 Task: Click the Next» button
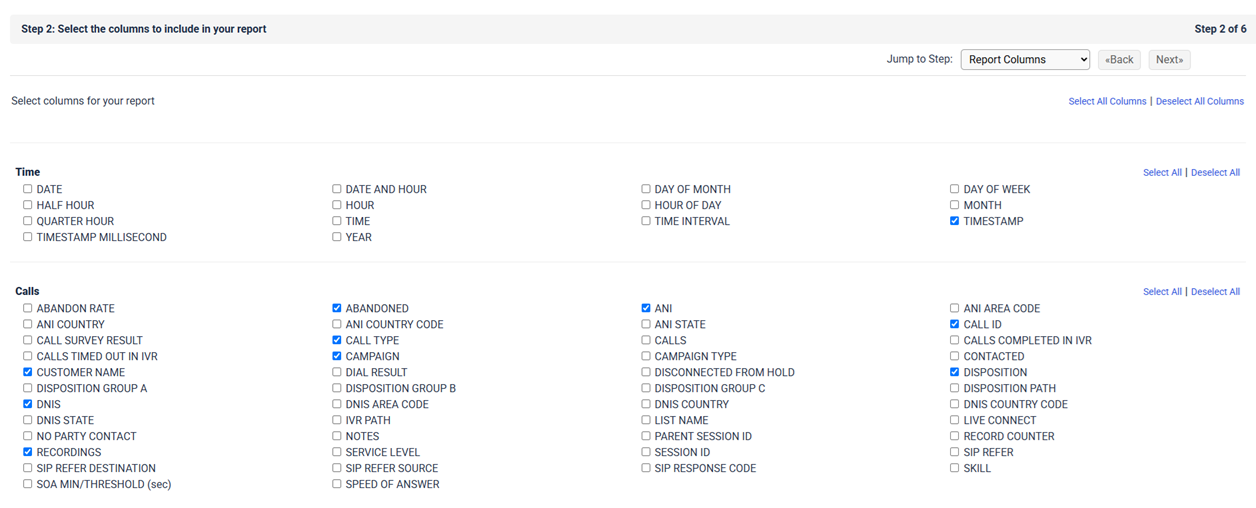[1169, 60]
